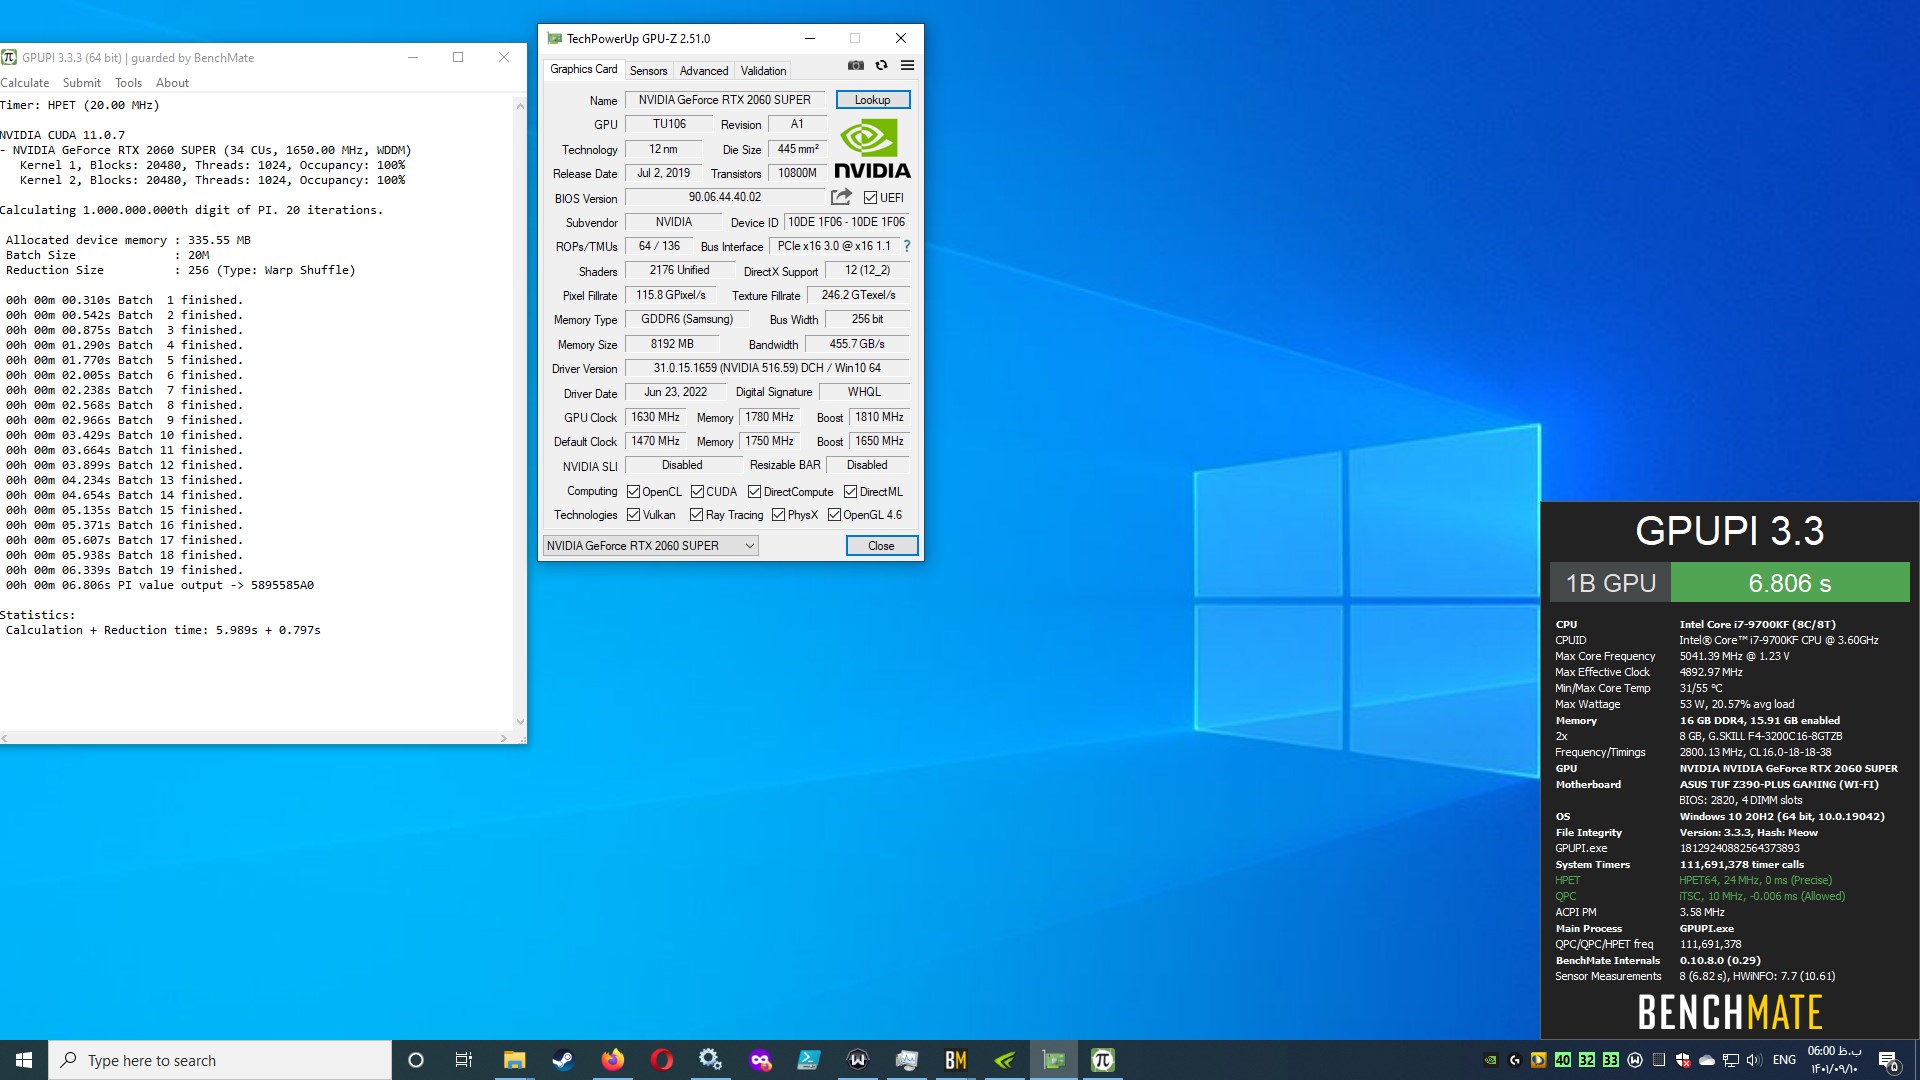Switch to the Graphics Card tab
The height and width of the screenshot is (1080, 1920).
(584, 69)
